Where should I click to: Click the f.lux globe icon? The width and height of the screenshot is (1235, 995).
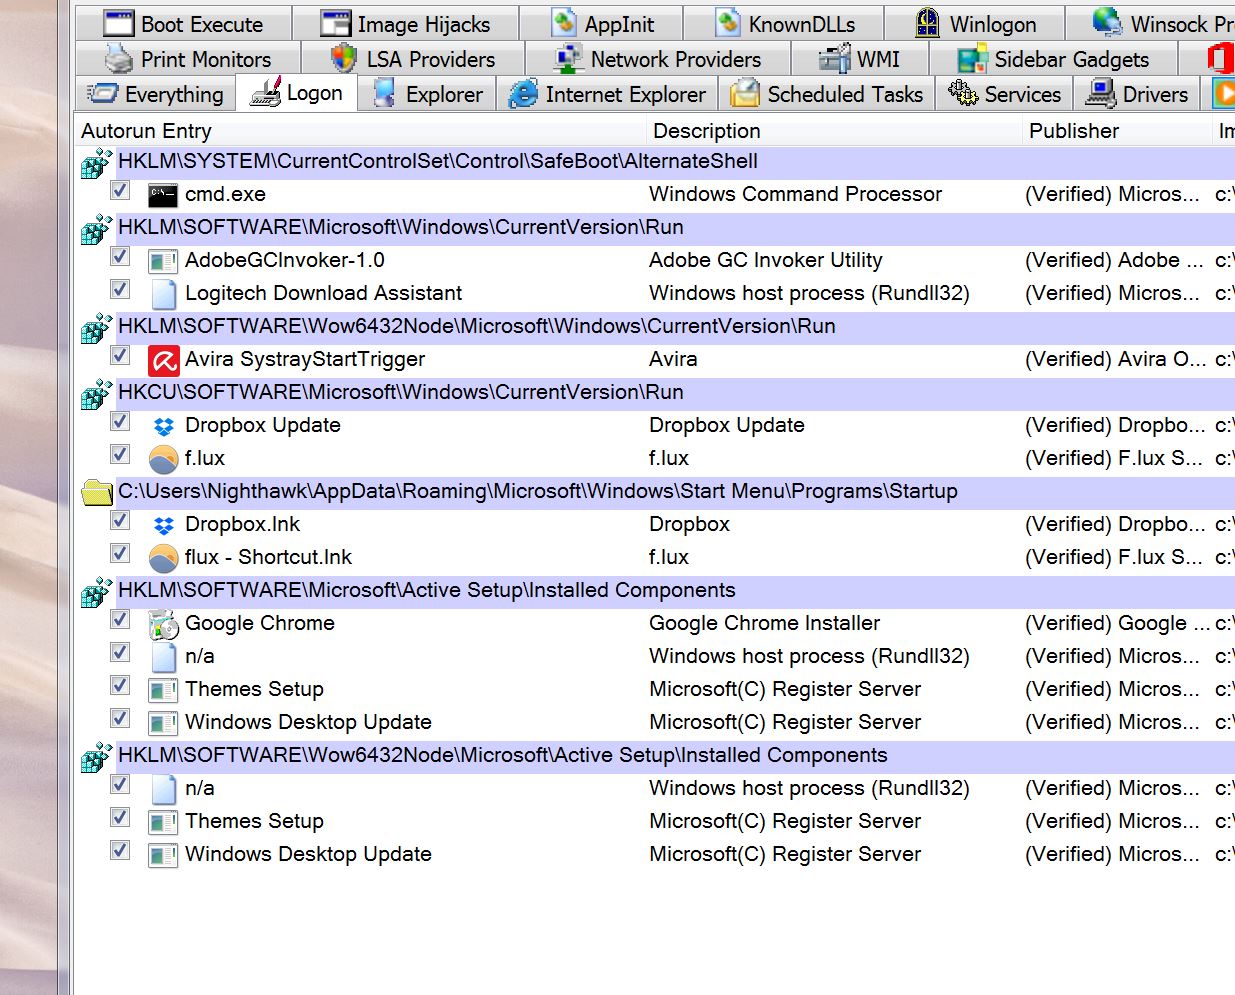point(163,460)
